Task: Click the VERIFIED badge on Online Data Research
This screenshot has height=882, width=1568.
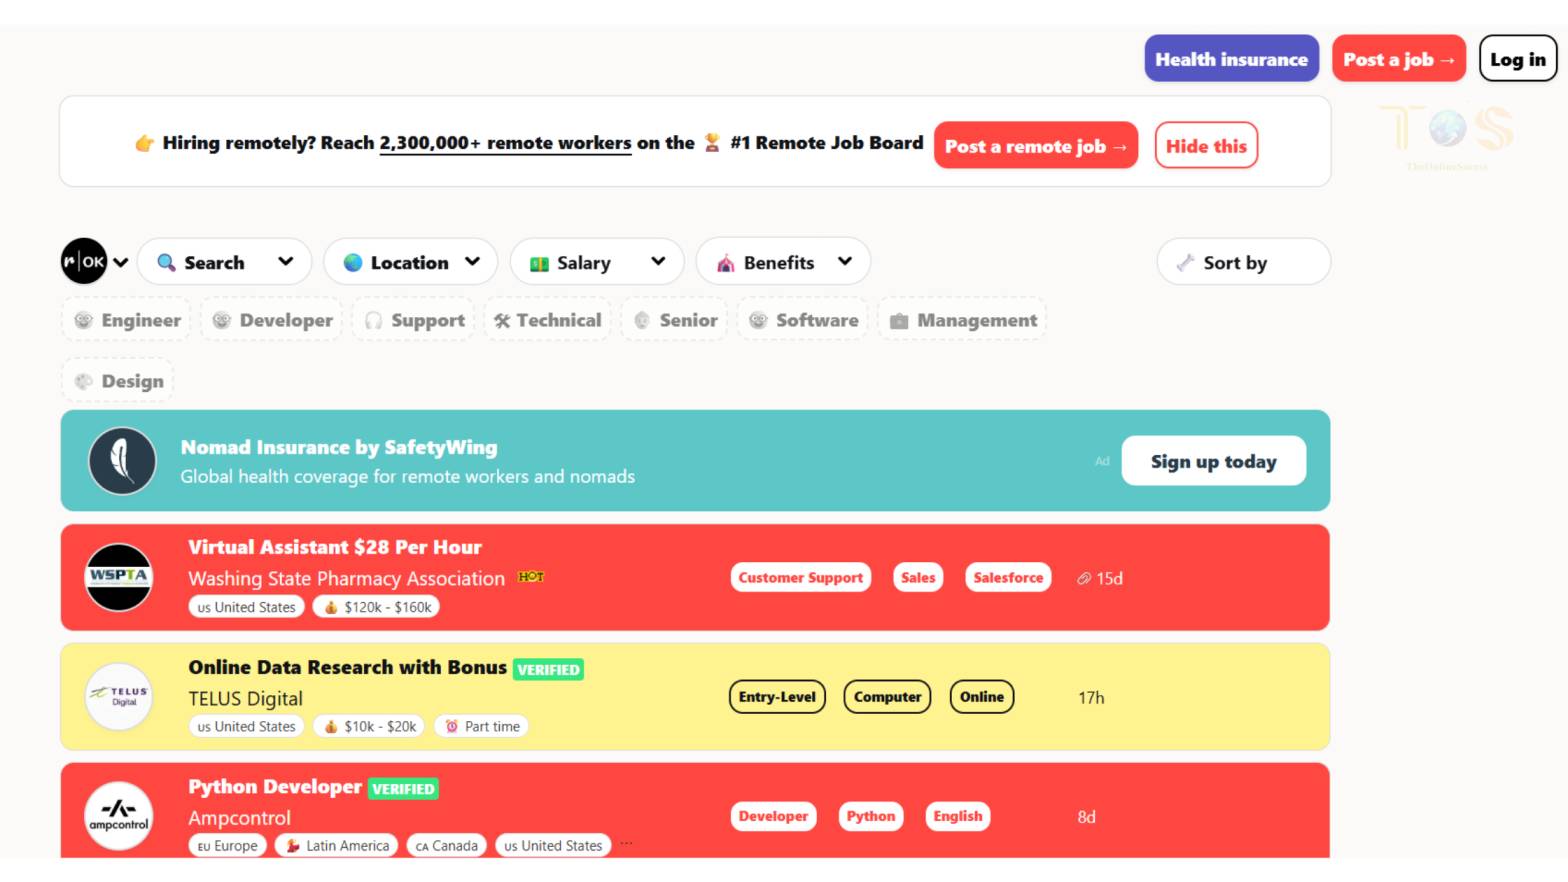Action: (x=548, y=670)
